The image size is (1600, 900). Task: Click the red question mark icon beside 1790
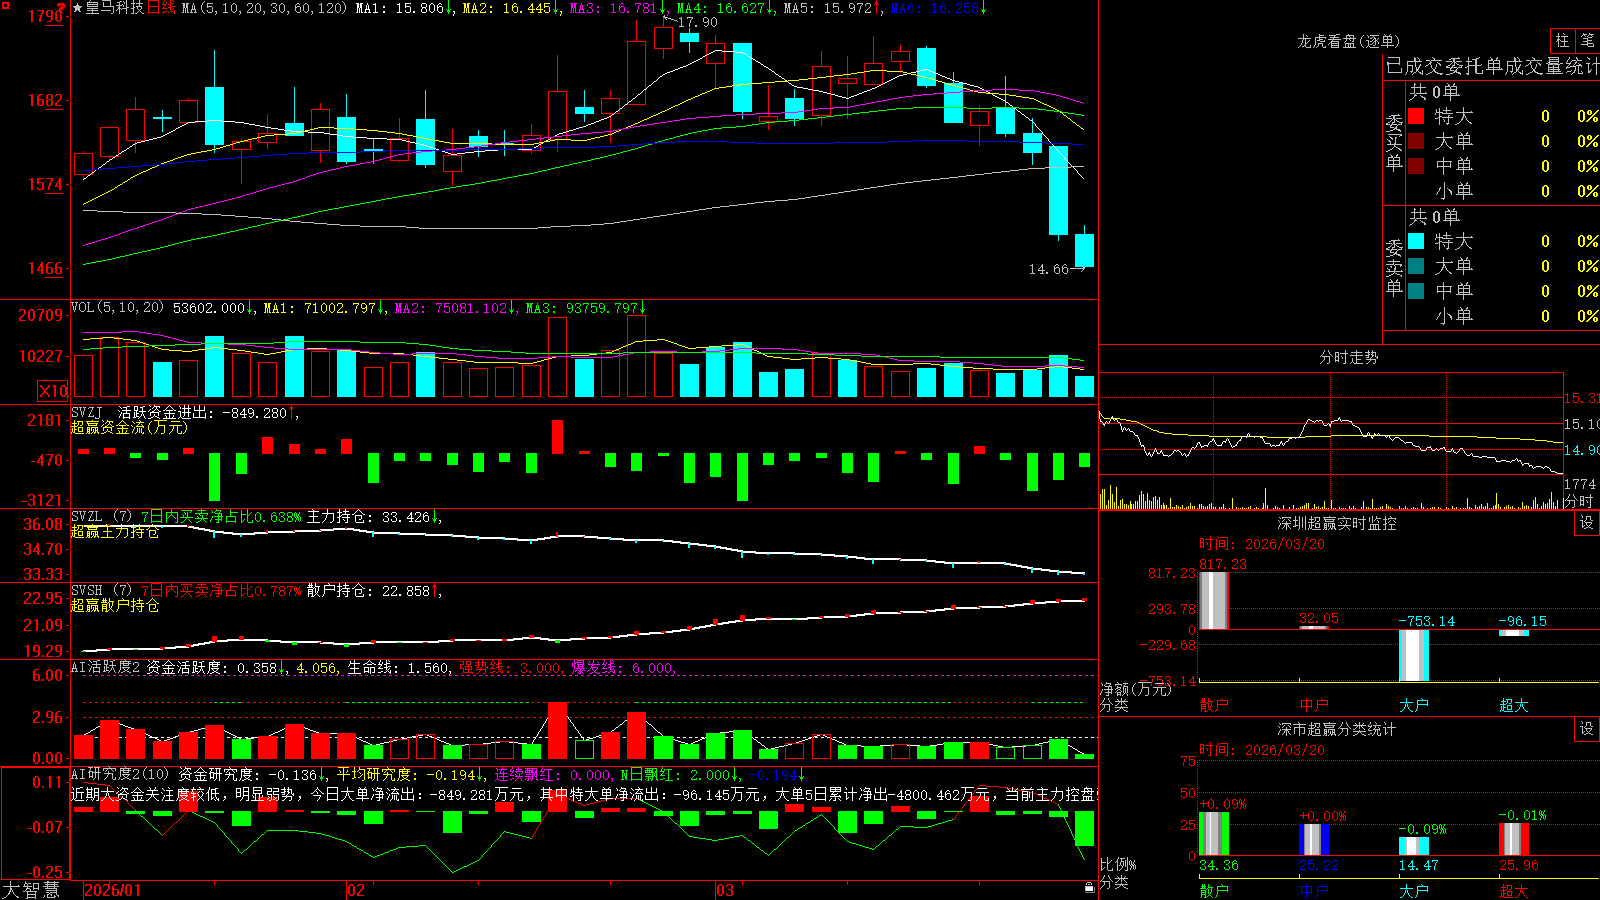(62, 8)
